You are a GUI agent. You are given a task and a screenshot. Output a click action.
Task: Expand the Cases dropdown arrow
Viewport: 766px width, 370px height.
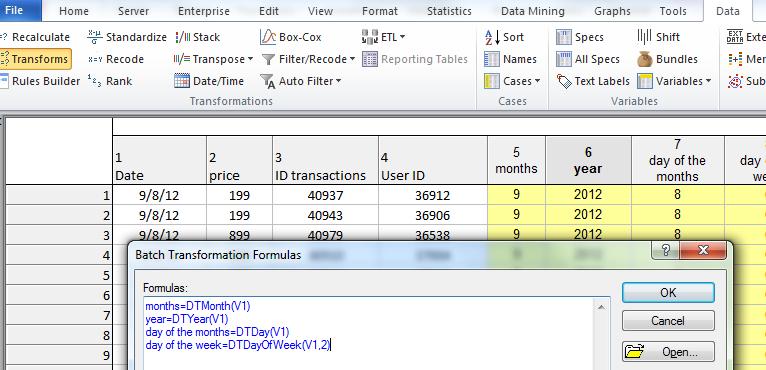[x=537, y=81]
